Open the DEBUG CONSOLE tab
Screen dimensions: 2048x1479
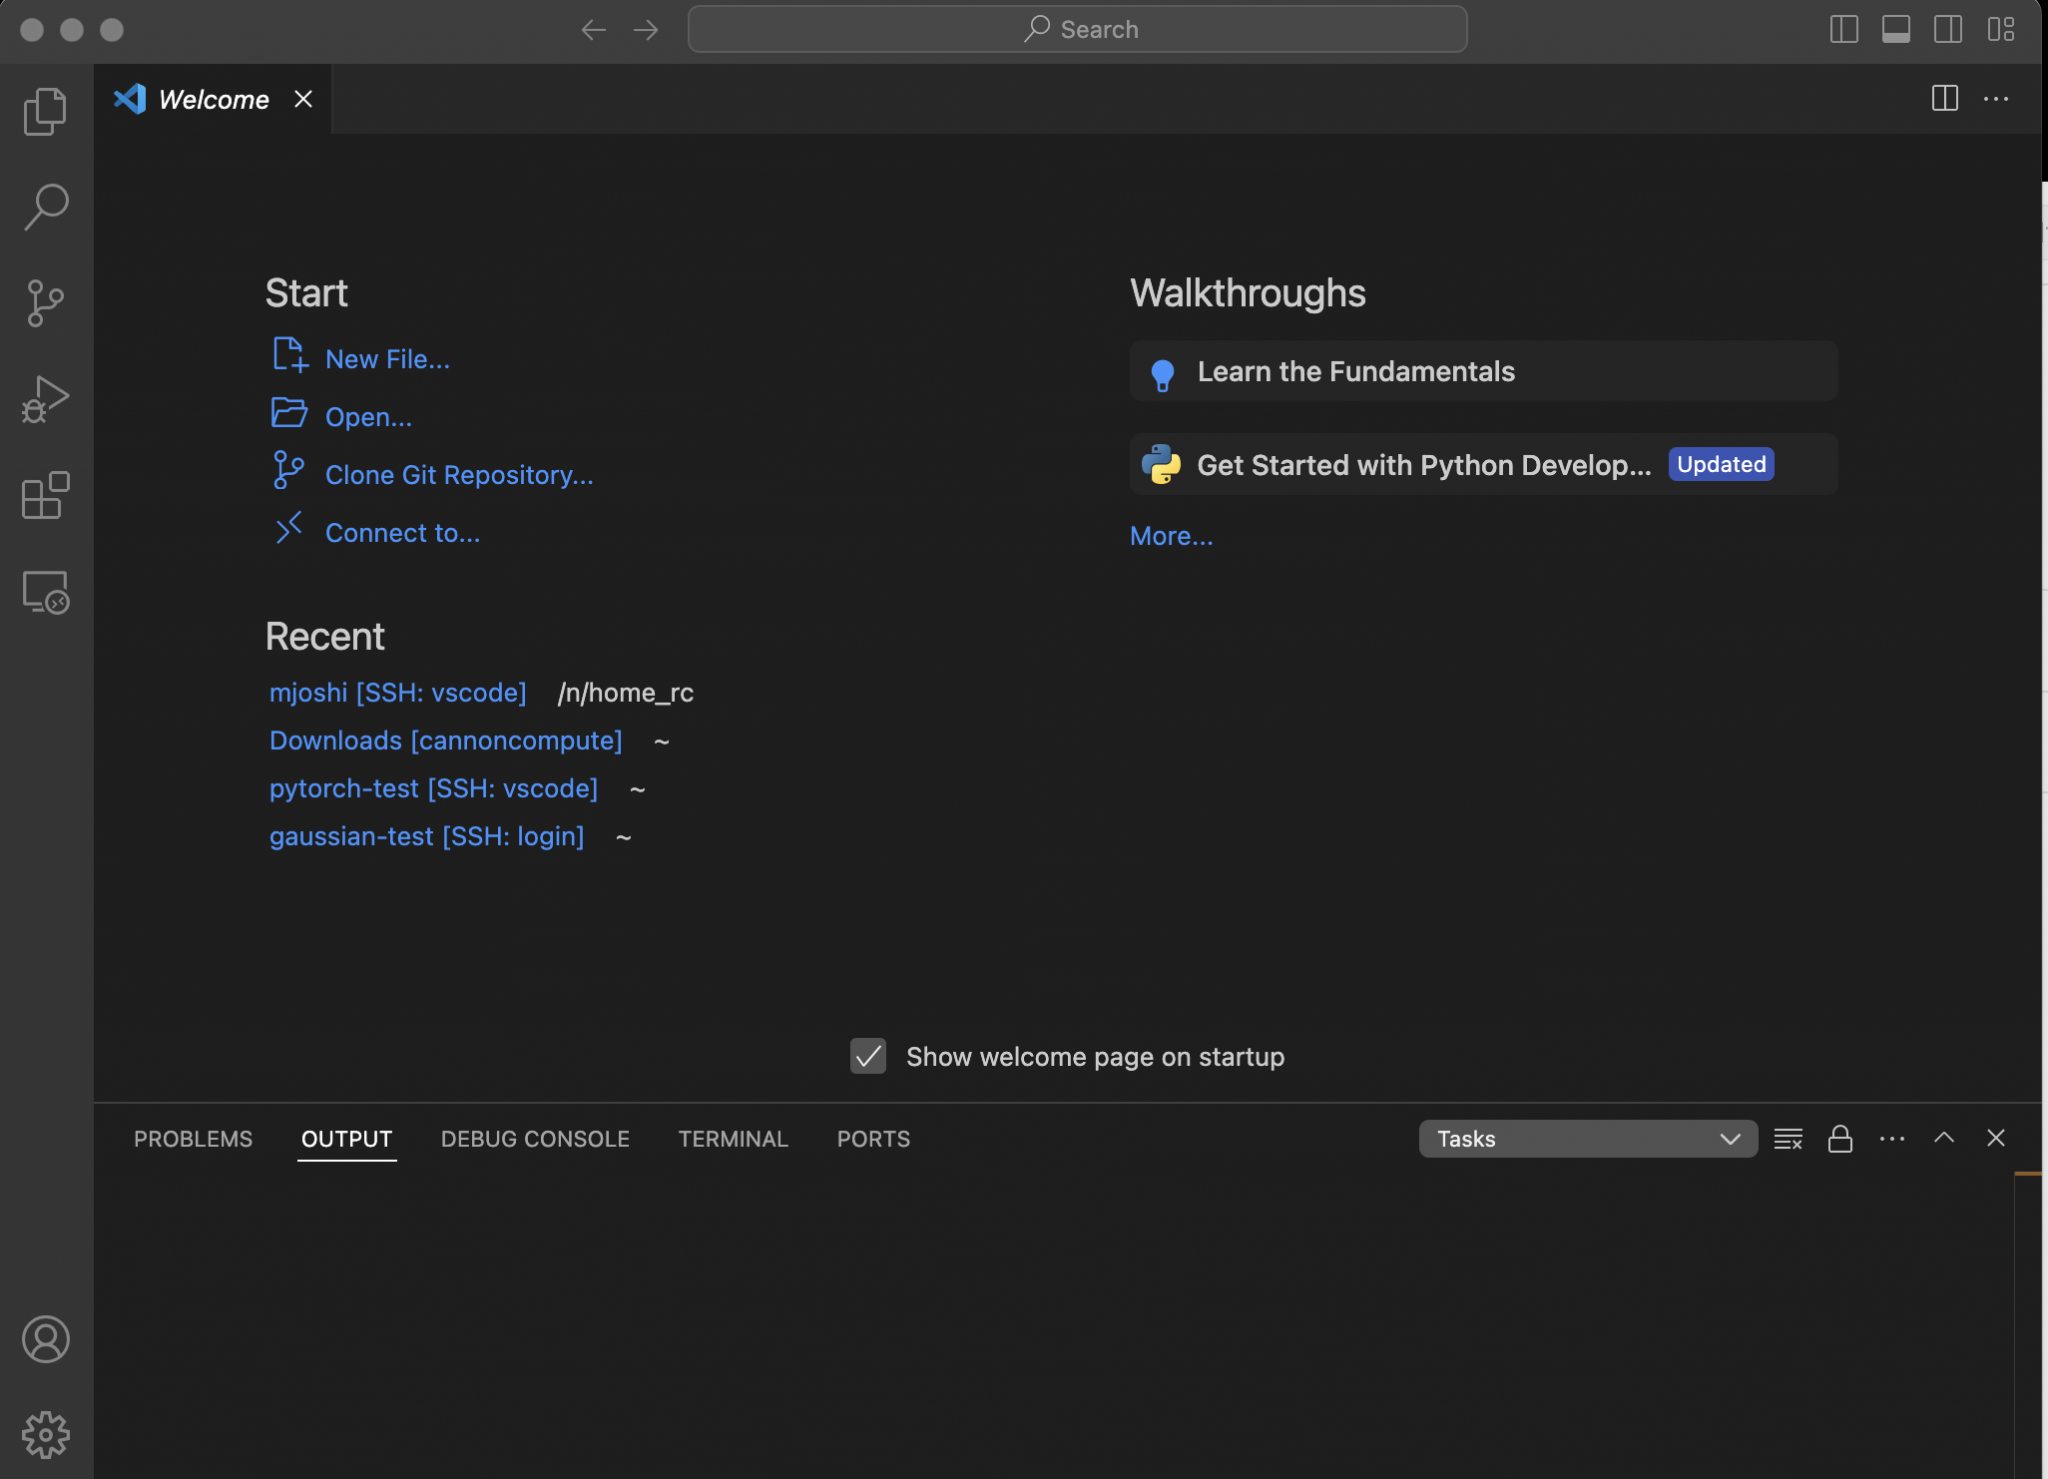tap(535, 1138)
